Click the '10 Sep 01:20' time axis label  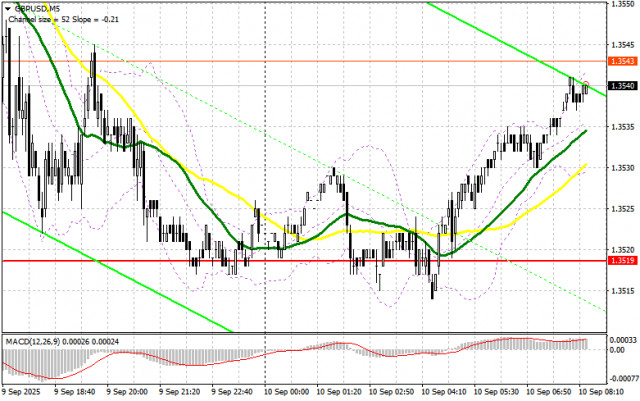339,392
